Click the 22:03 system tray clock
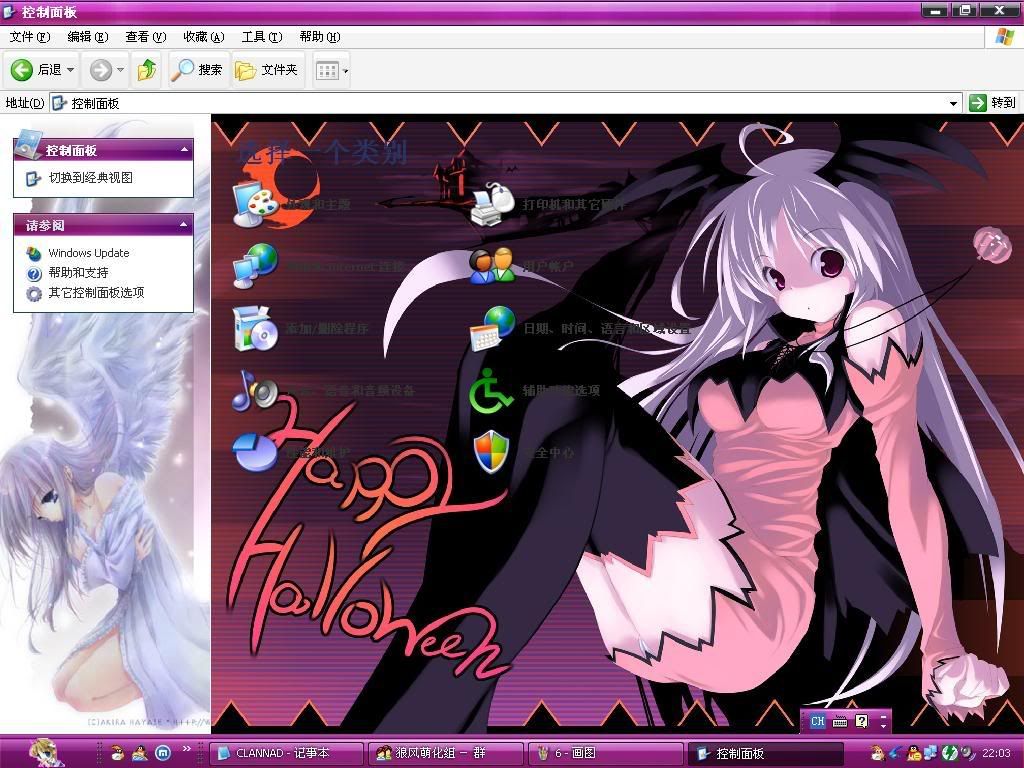Viewport: 1024px width, 768px height. (996, 753)
